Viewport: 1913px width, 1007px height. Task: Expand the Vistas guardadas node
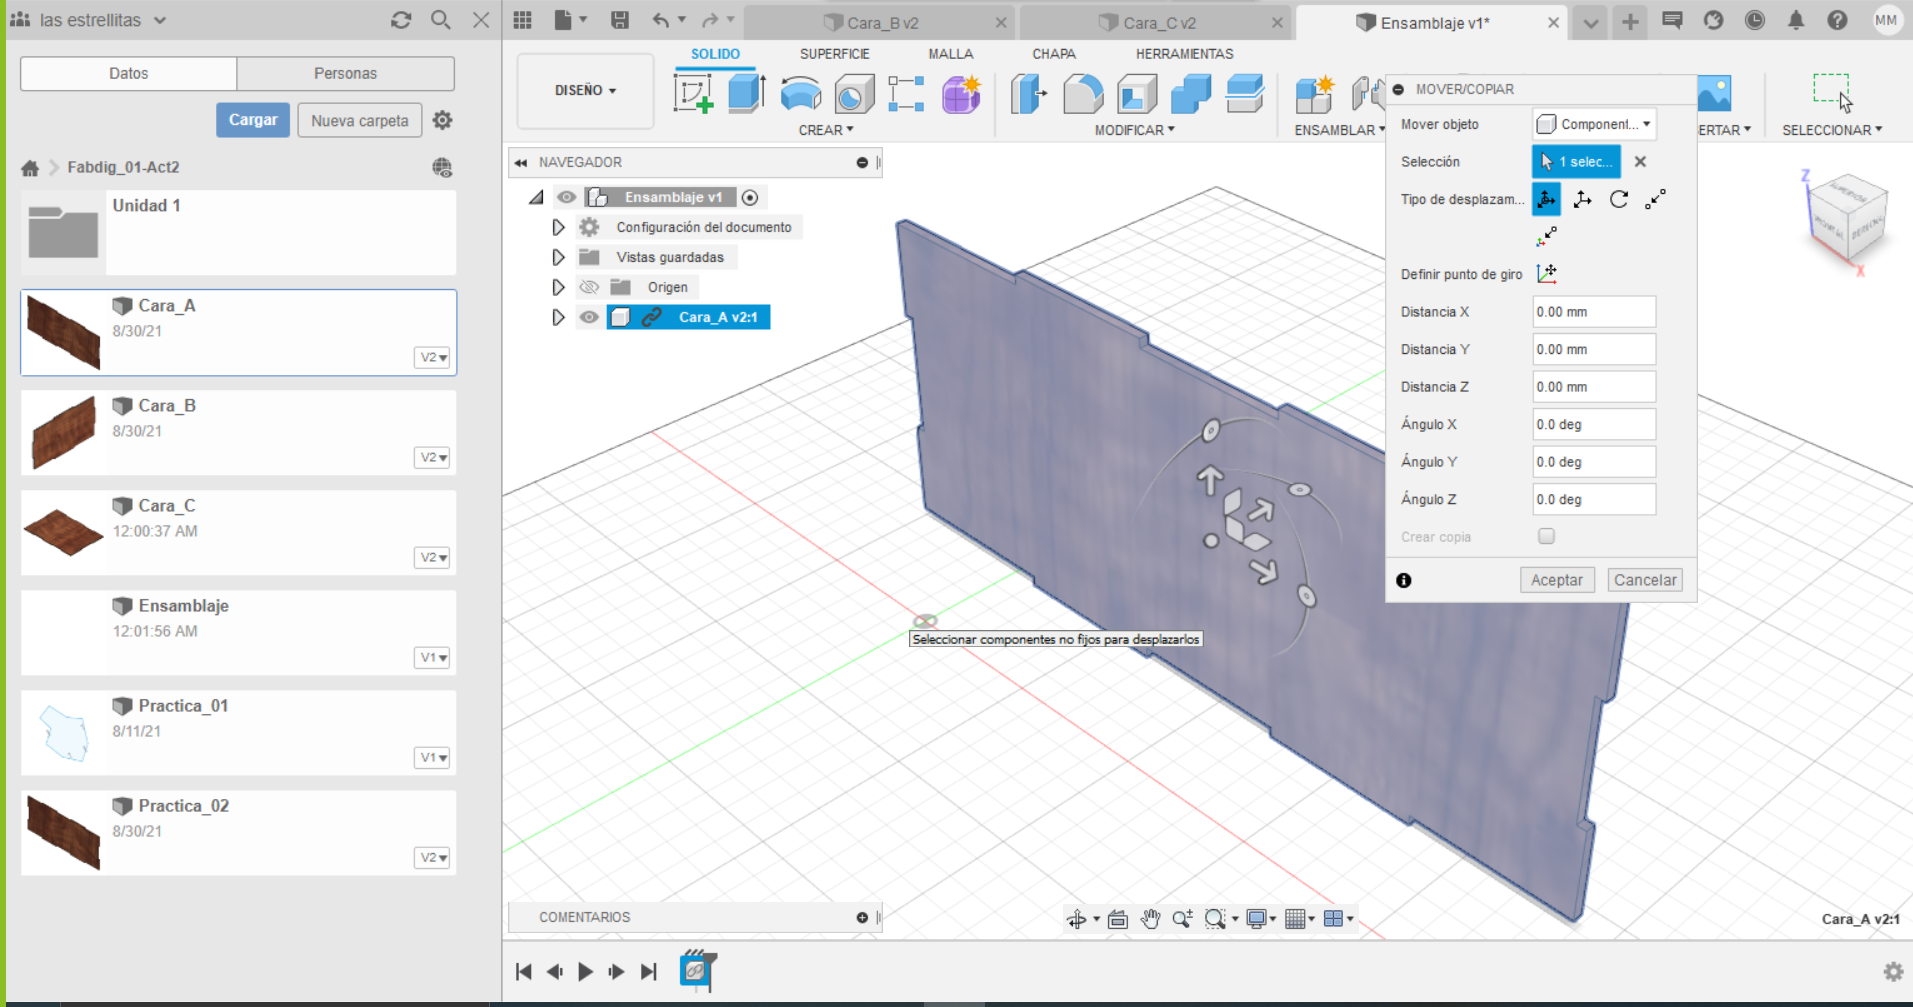[x=558, y=257]
